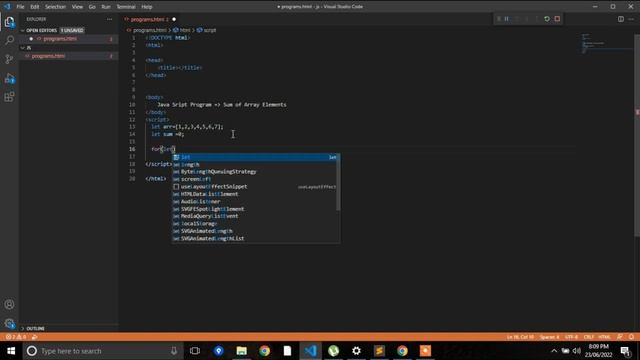
Task: Choose the SVGAnimatedLengthList suggestion
Action: [255, 238]
